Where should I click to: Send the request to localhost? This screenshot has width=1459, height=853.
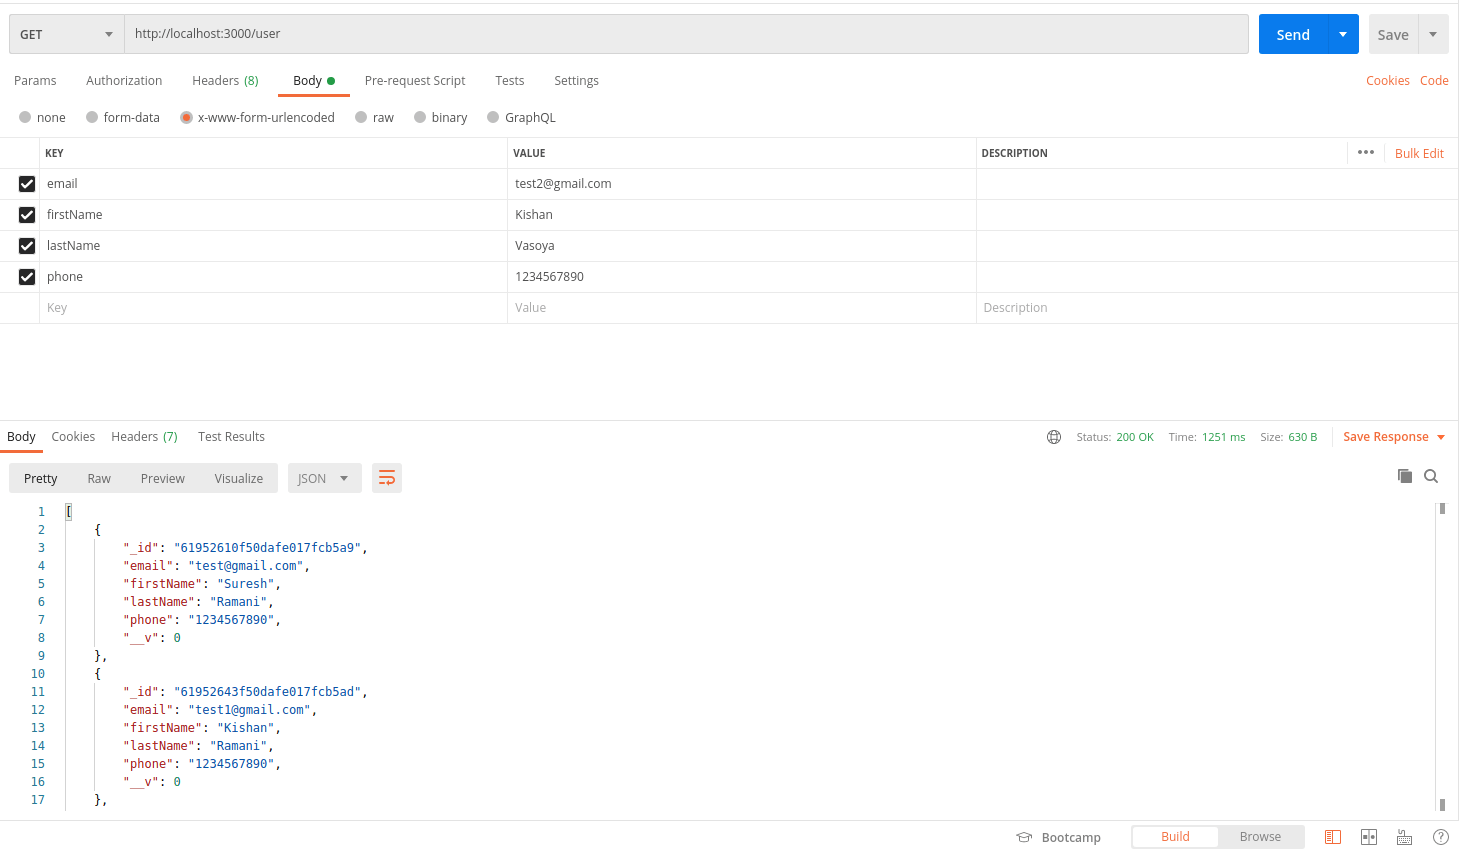[x=1292, y=33]
